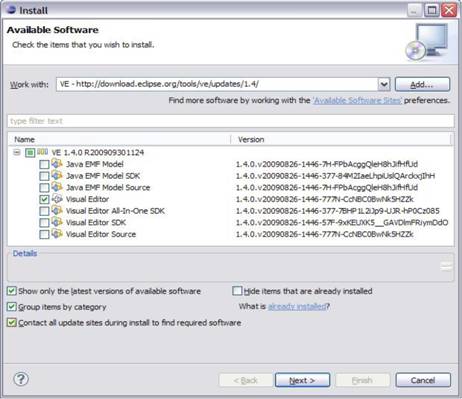
Task: Click the Next > button
Action: (x=302, y=380)
